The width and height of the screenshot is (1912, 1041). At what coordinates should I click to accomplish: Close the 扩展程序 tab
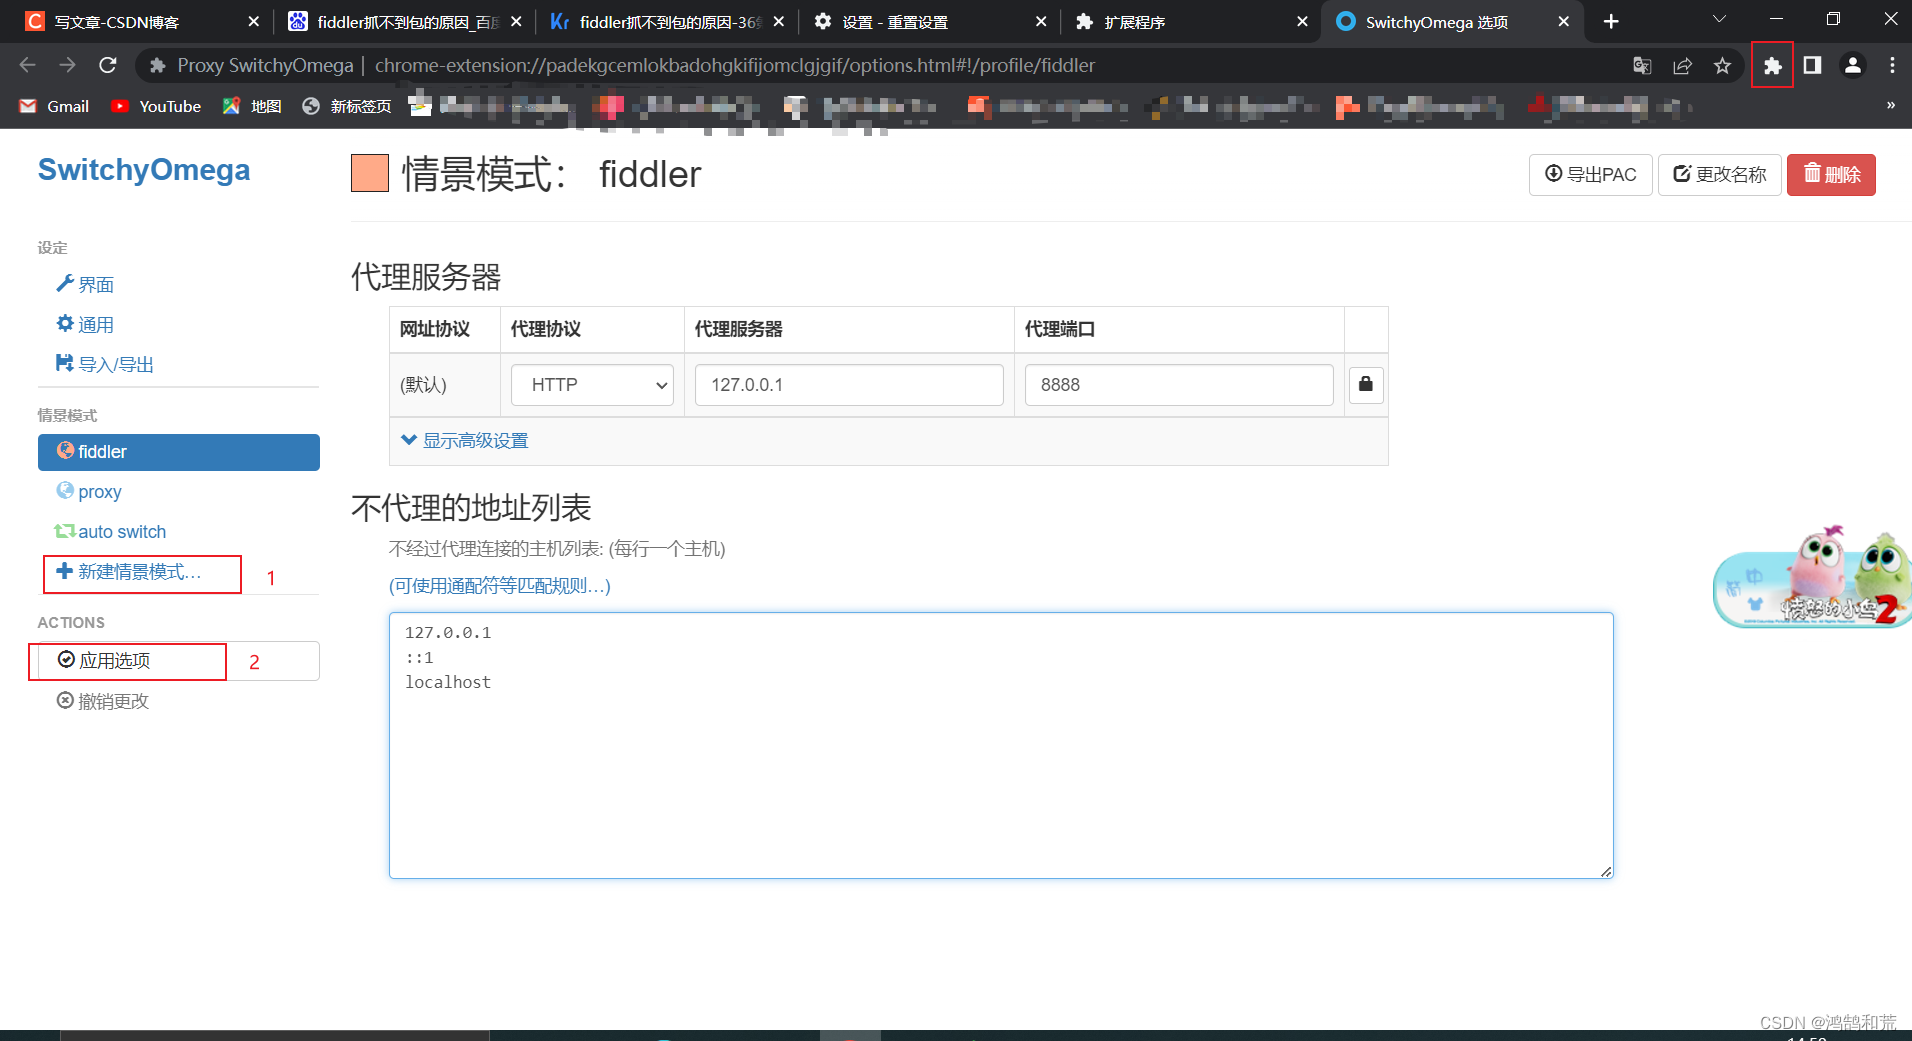(x=1302, y=22)
